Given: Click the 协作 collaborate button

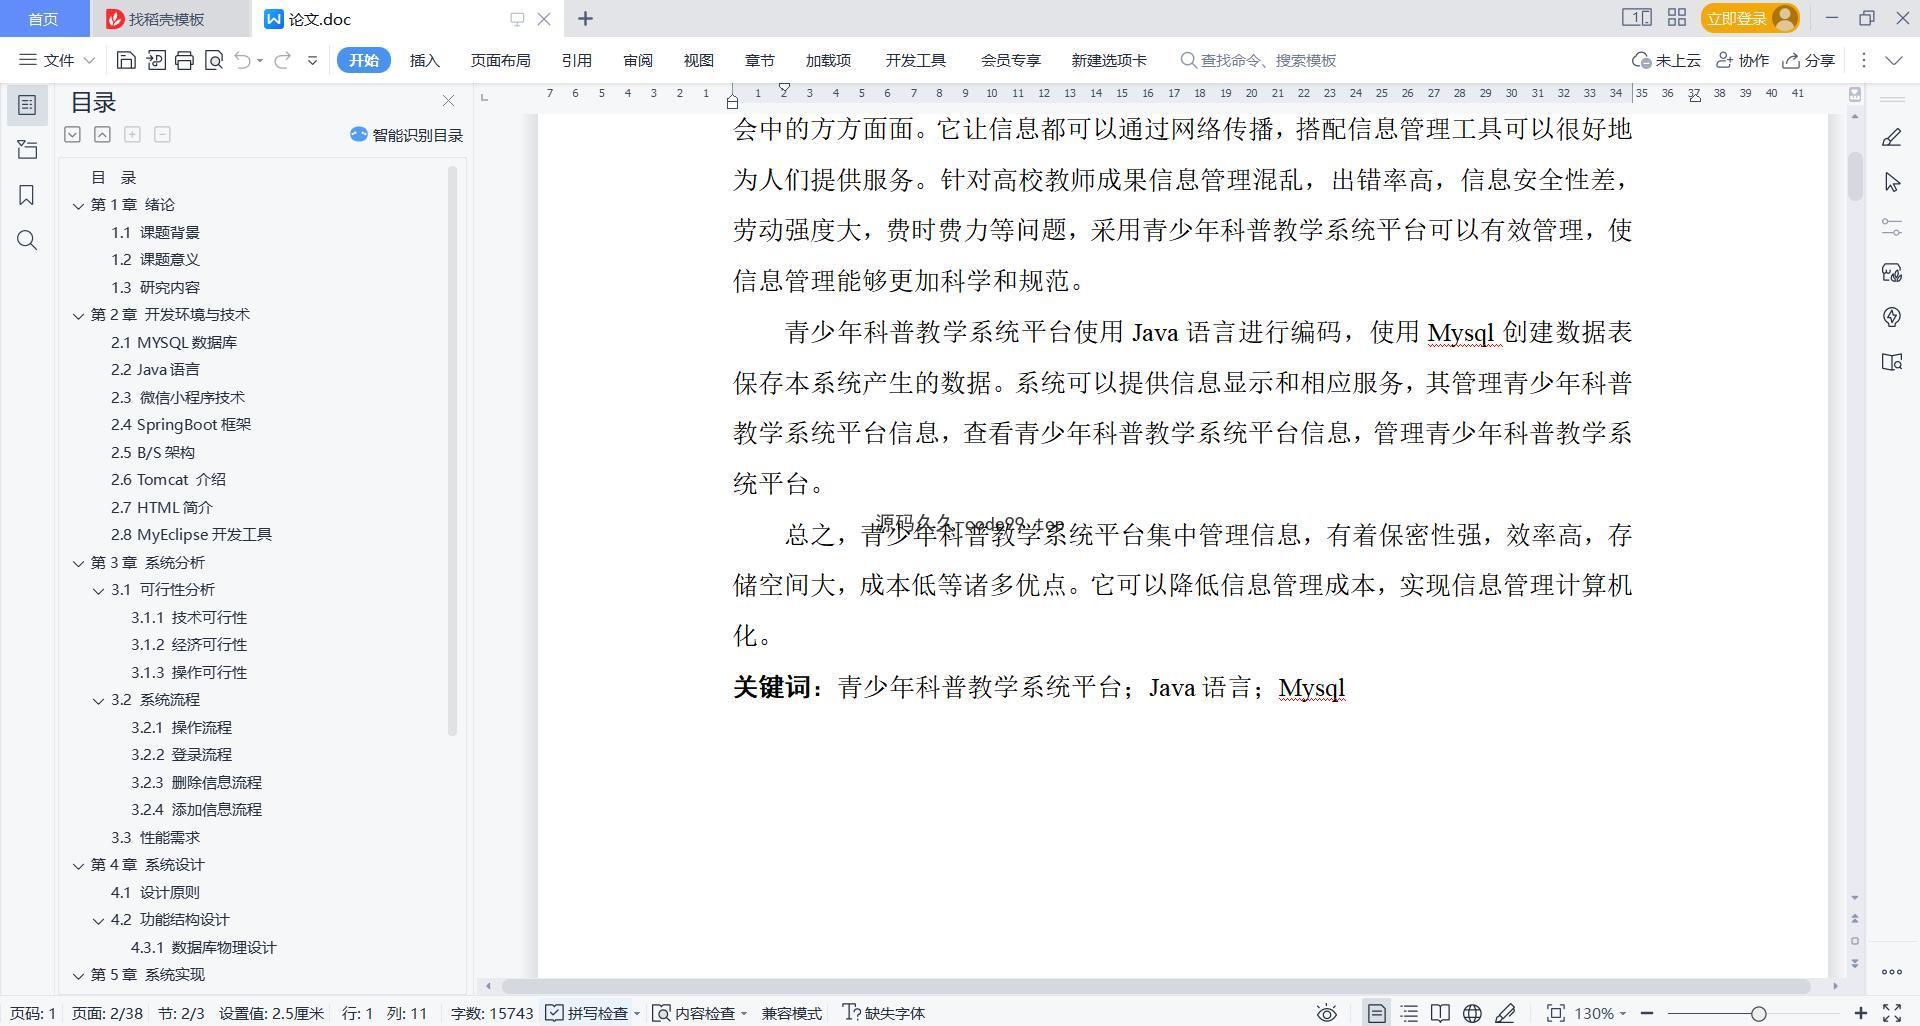Looking at the screenshot, I should point(1742,60).
